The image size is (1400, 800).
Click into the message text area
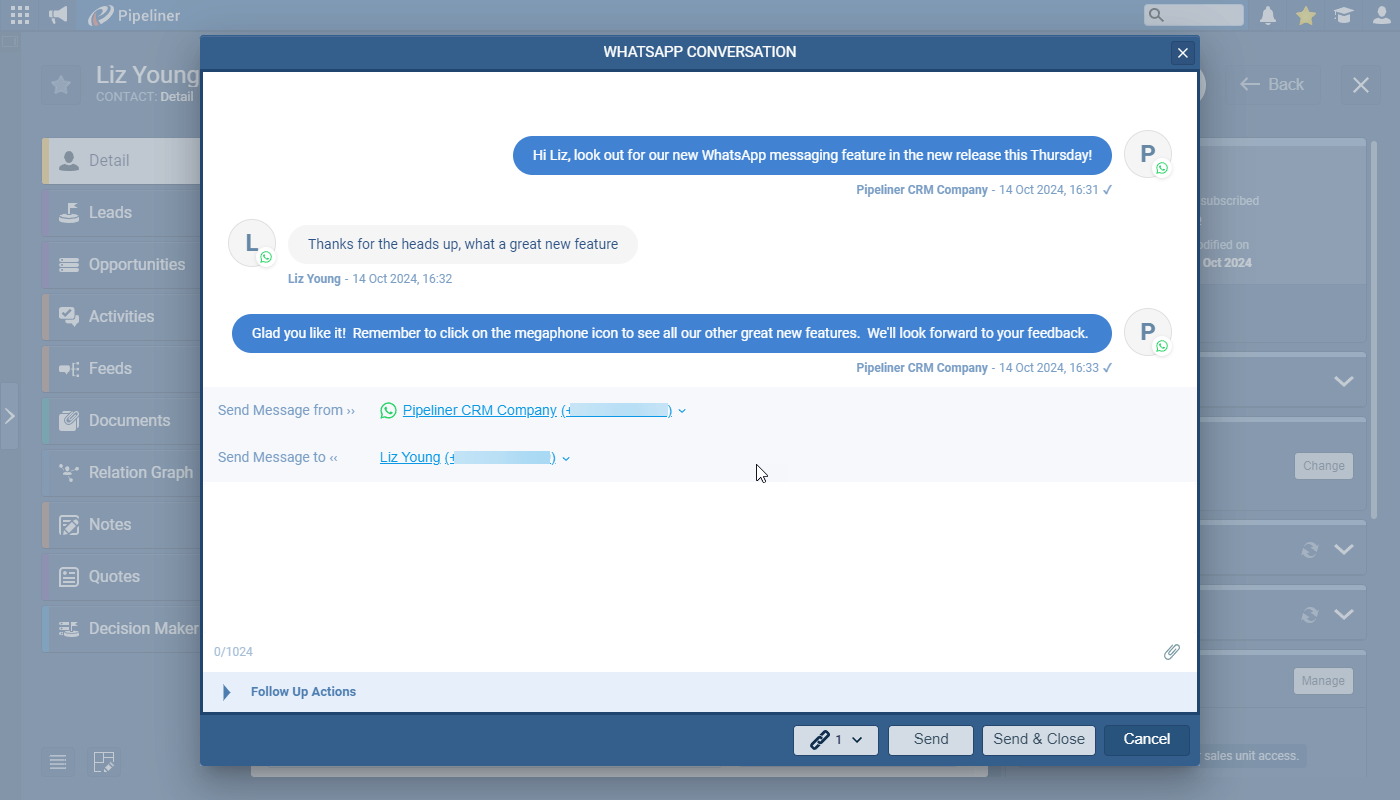click(x=698, y=560)
